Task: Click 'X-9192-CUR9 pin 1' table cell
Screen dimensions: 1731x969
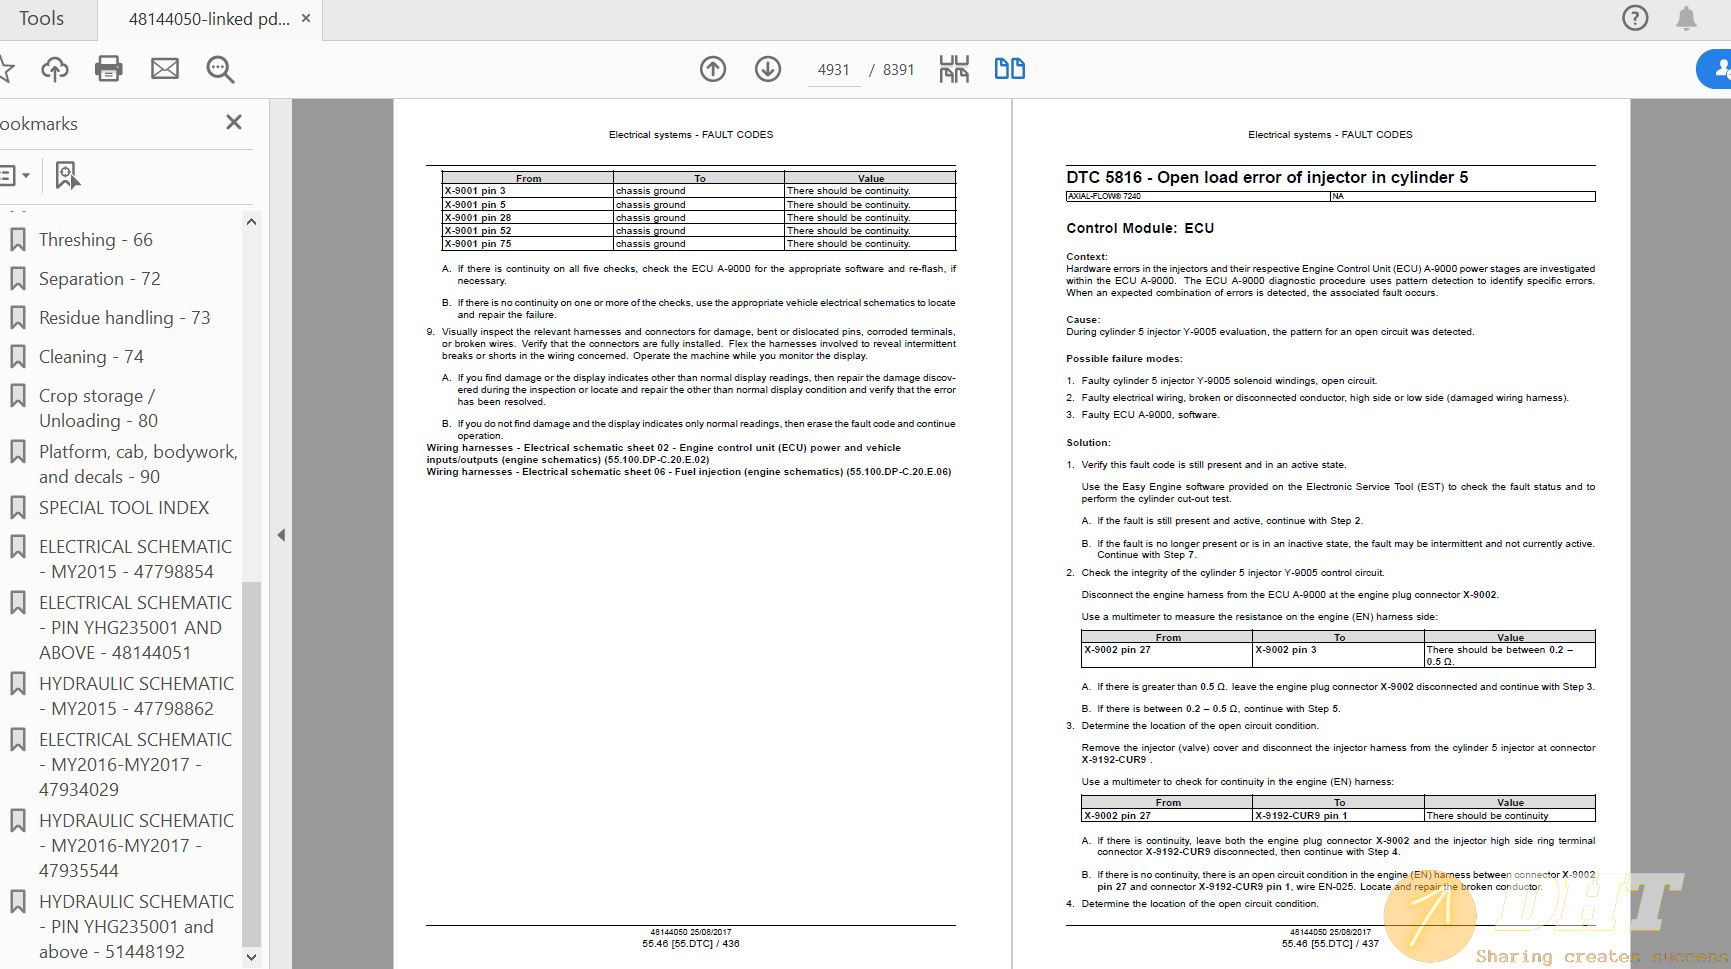Action: [1338, 816]
